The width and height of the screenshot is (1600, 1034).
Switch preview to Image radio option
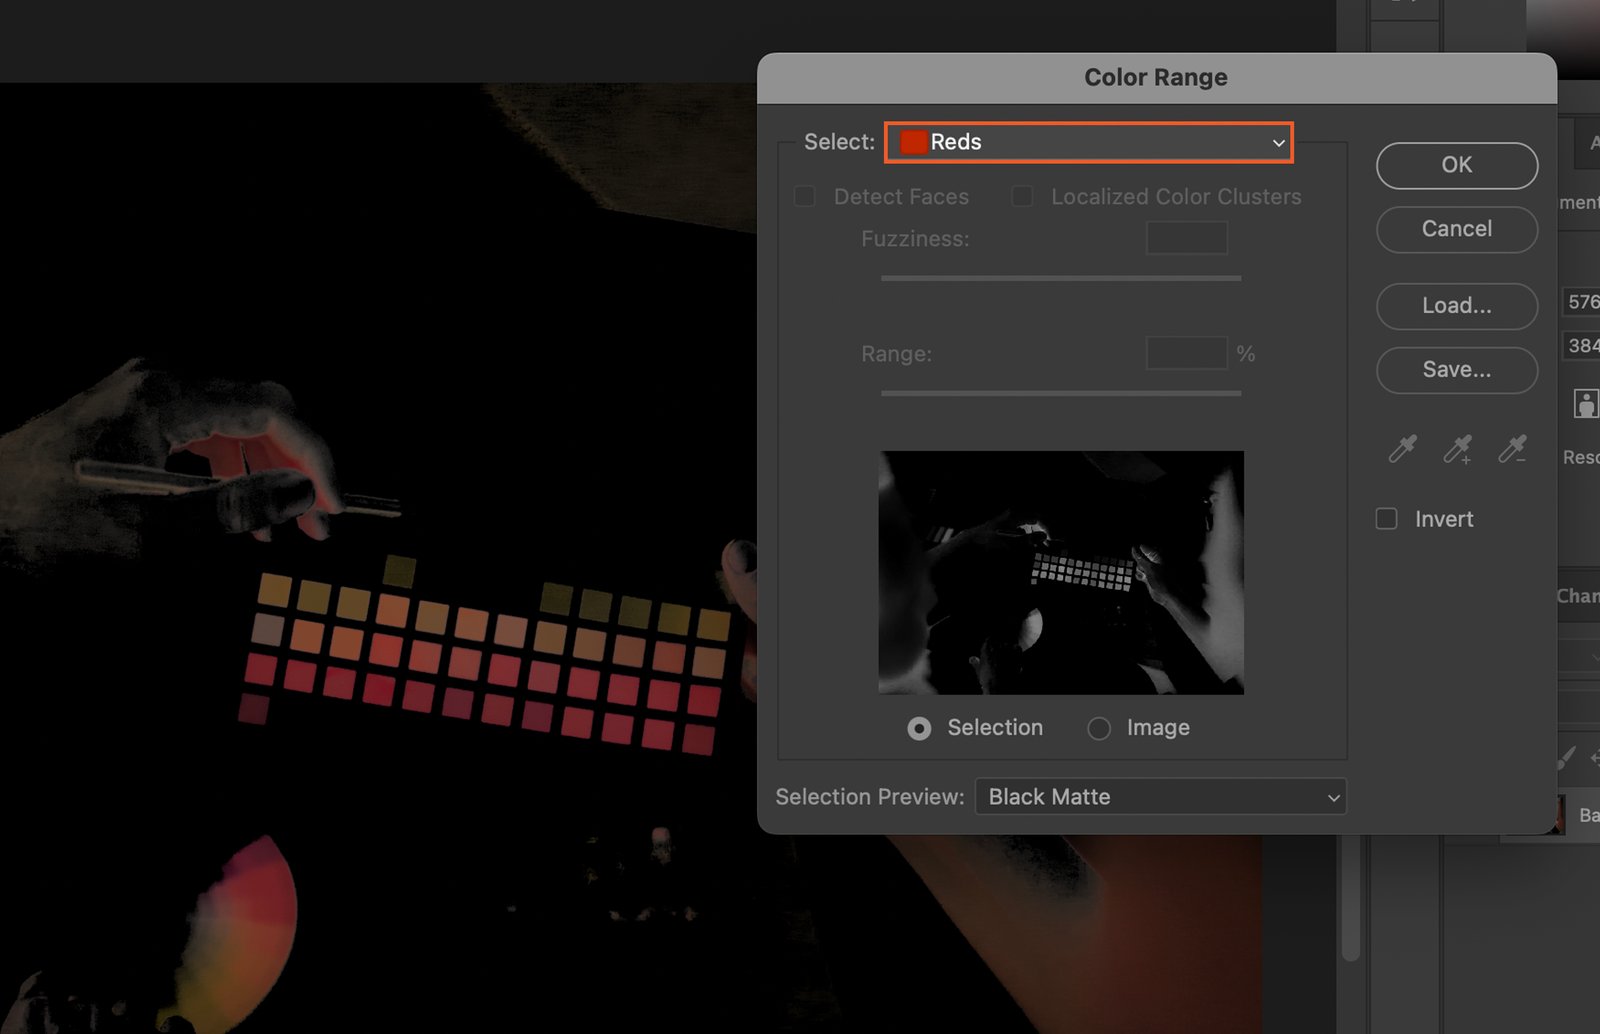1099,729
